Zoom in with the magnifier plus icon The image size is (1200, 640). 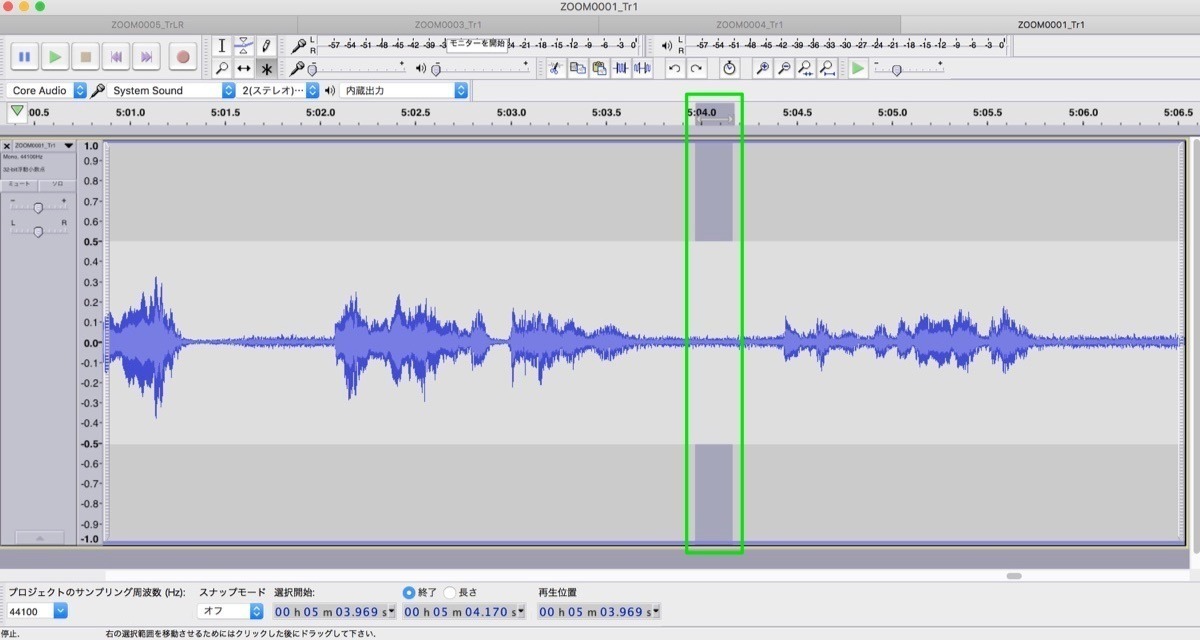pyautogui.click(x=762, y=68)
